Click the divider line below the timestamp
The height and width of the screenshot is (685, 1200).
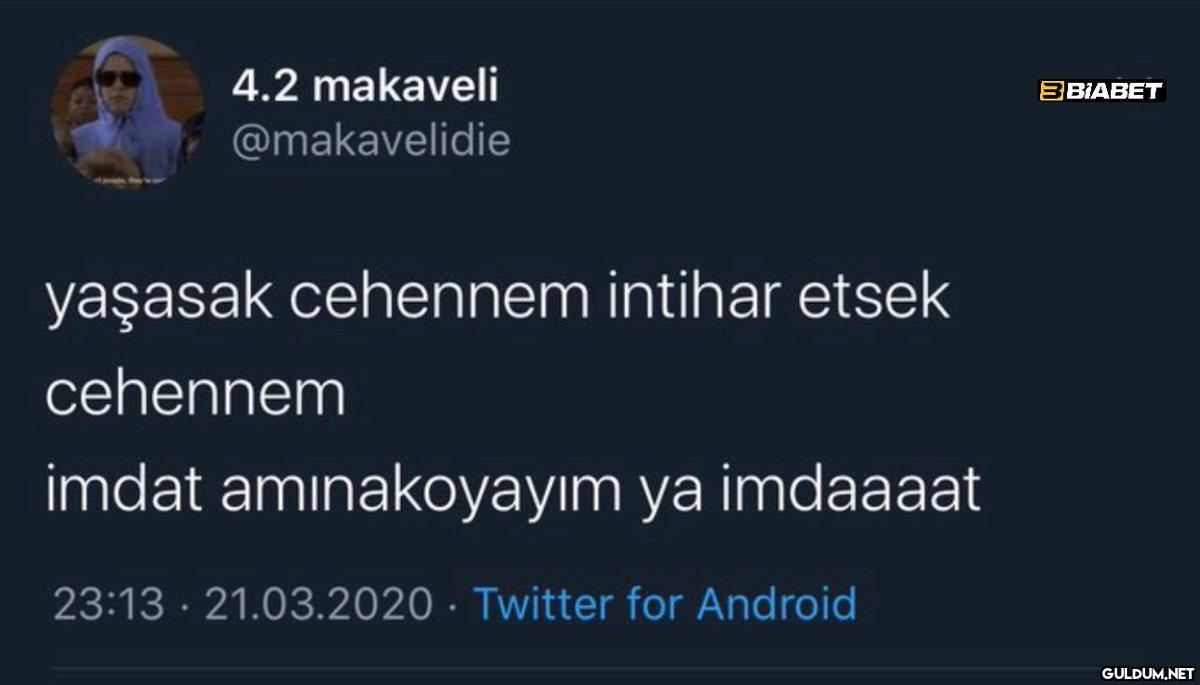(x=600, y=669)
